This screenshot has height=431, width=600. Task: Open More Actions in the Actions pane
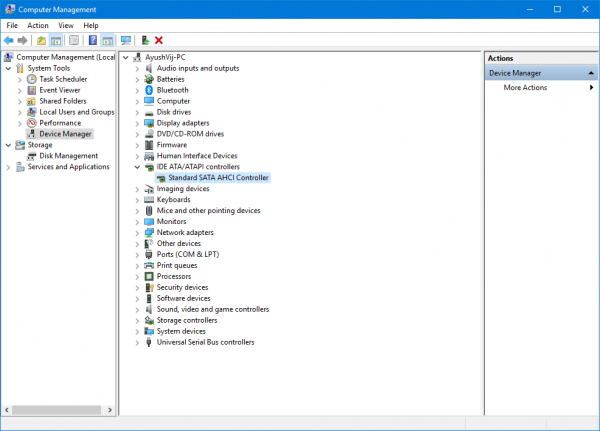tap(525, 88)
